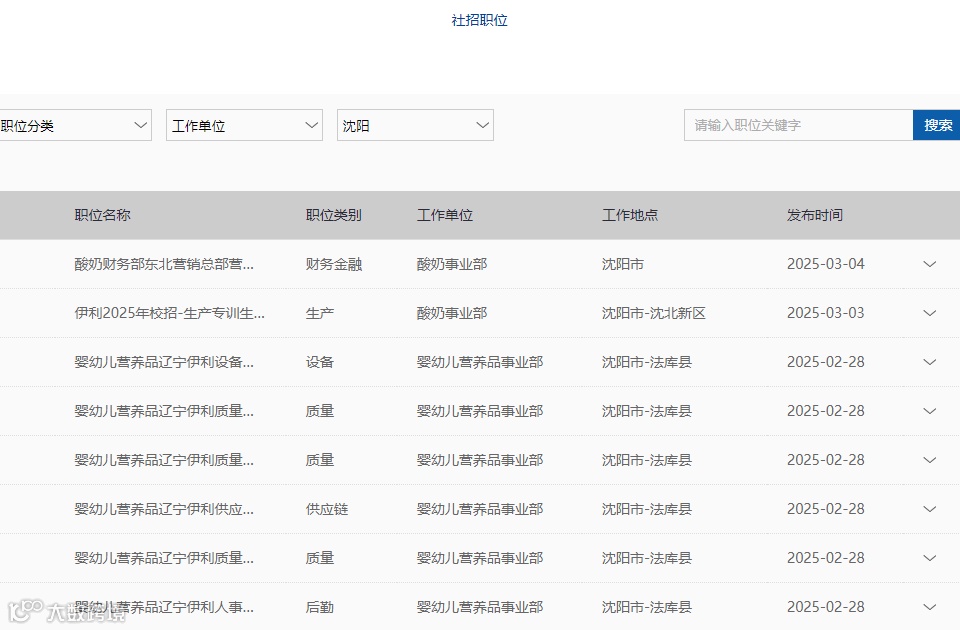Viewport: 960px width, 630px height.
Task: Expand the 设备 category row chevron
Action: click(x=929, y=362)
